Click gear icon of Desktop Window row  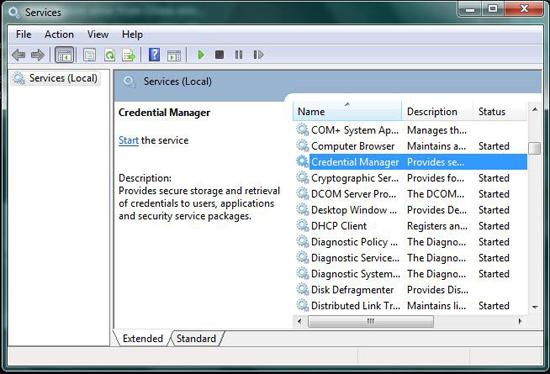point(302,209)
